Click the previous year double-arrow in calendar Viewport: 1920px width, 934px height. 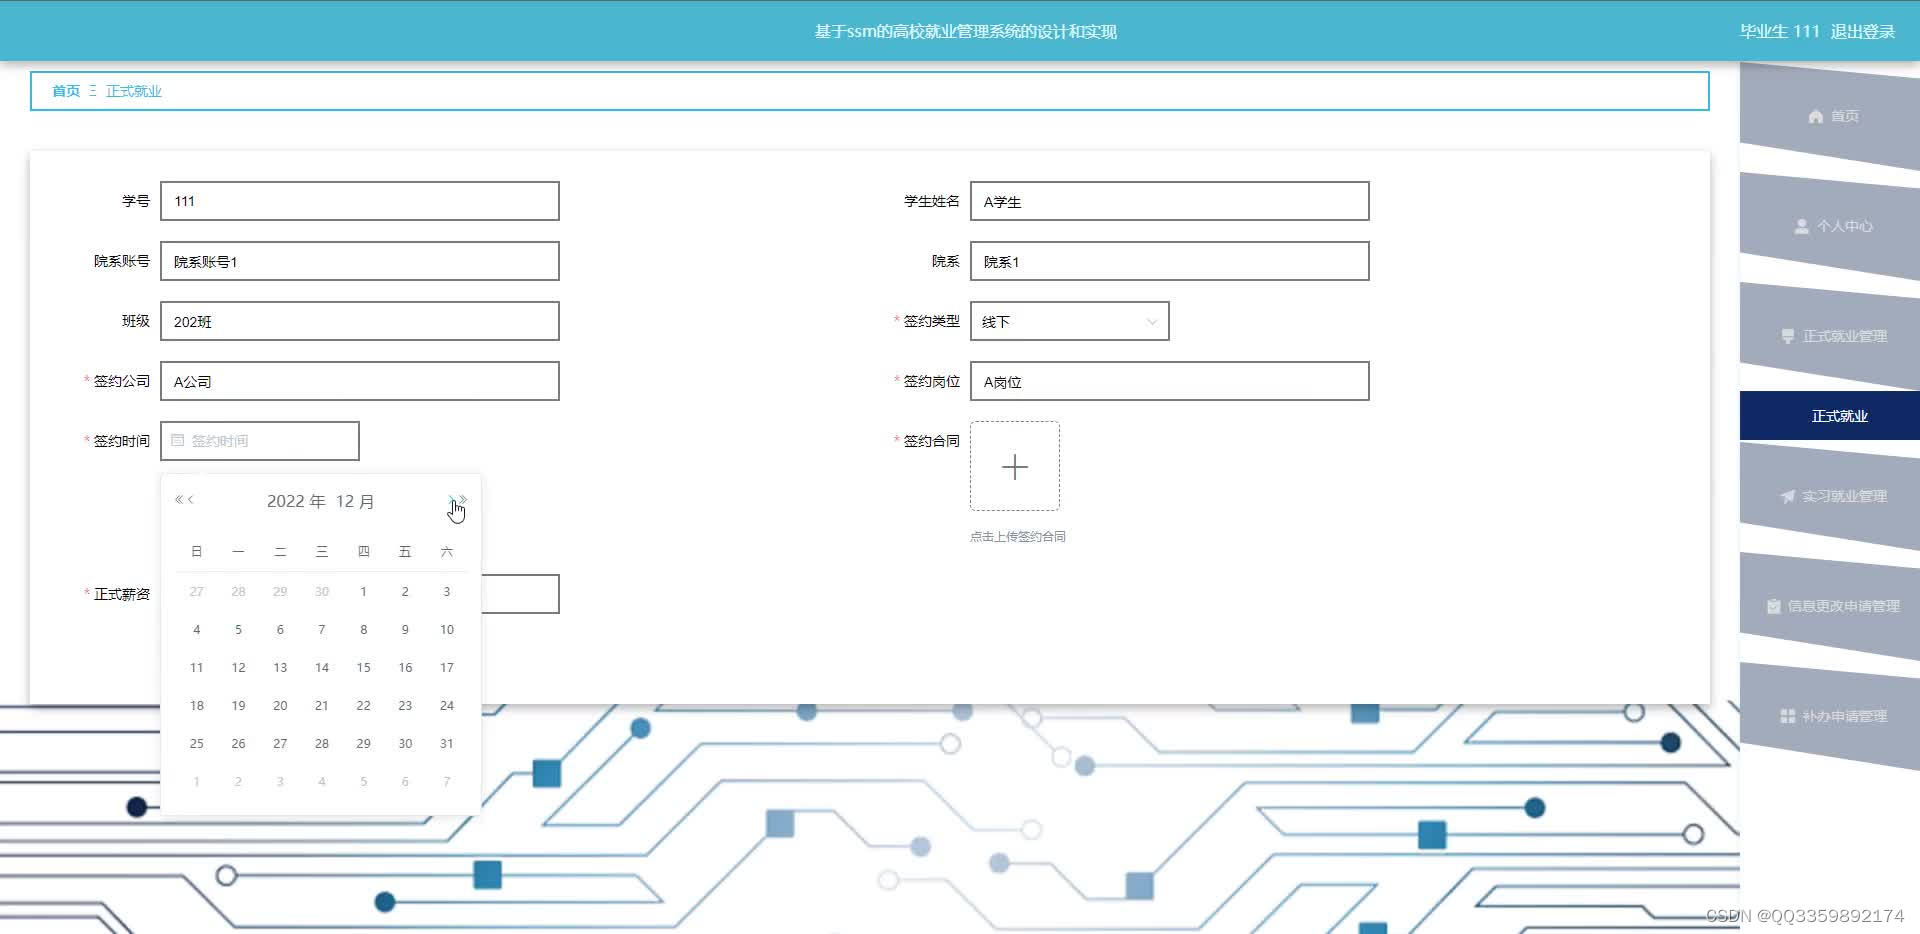pos(178,499)
